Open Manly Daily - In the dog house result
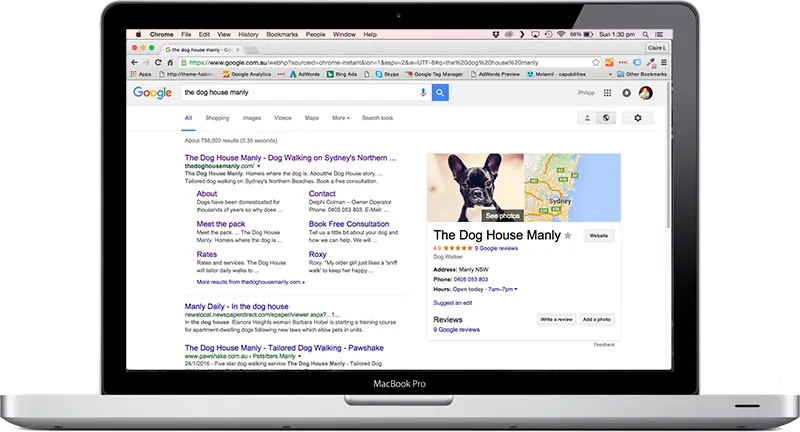Screen dimensions: 800x432 (236, 307)
